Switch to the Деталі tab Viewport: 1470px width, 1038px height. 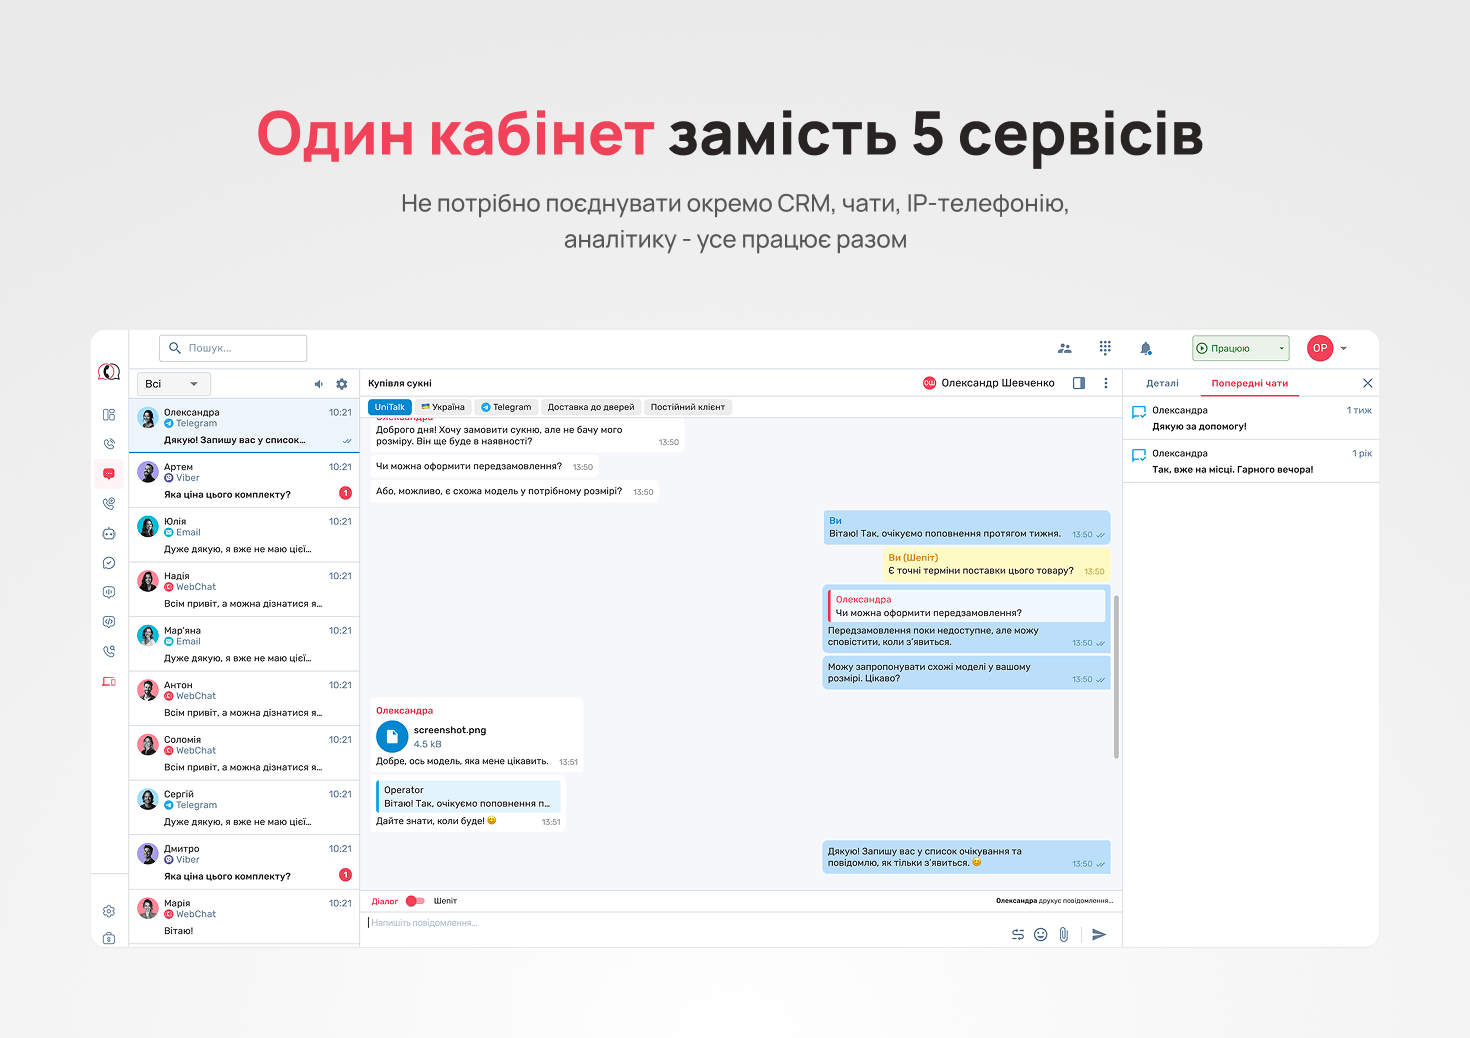point(1162,383)
